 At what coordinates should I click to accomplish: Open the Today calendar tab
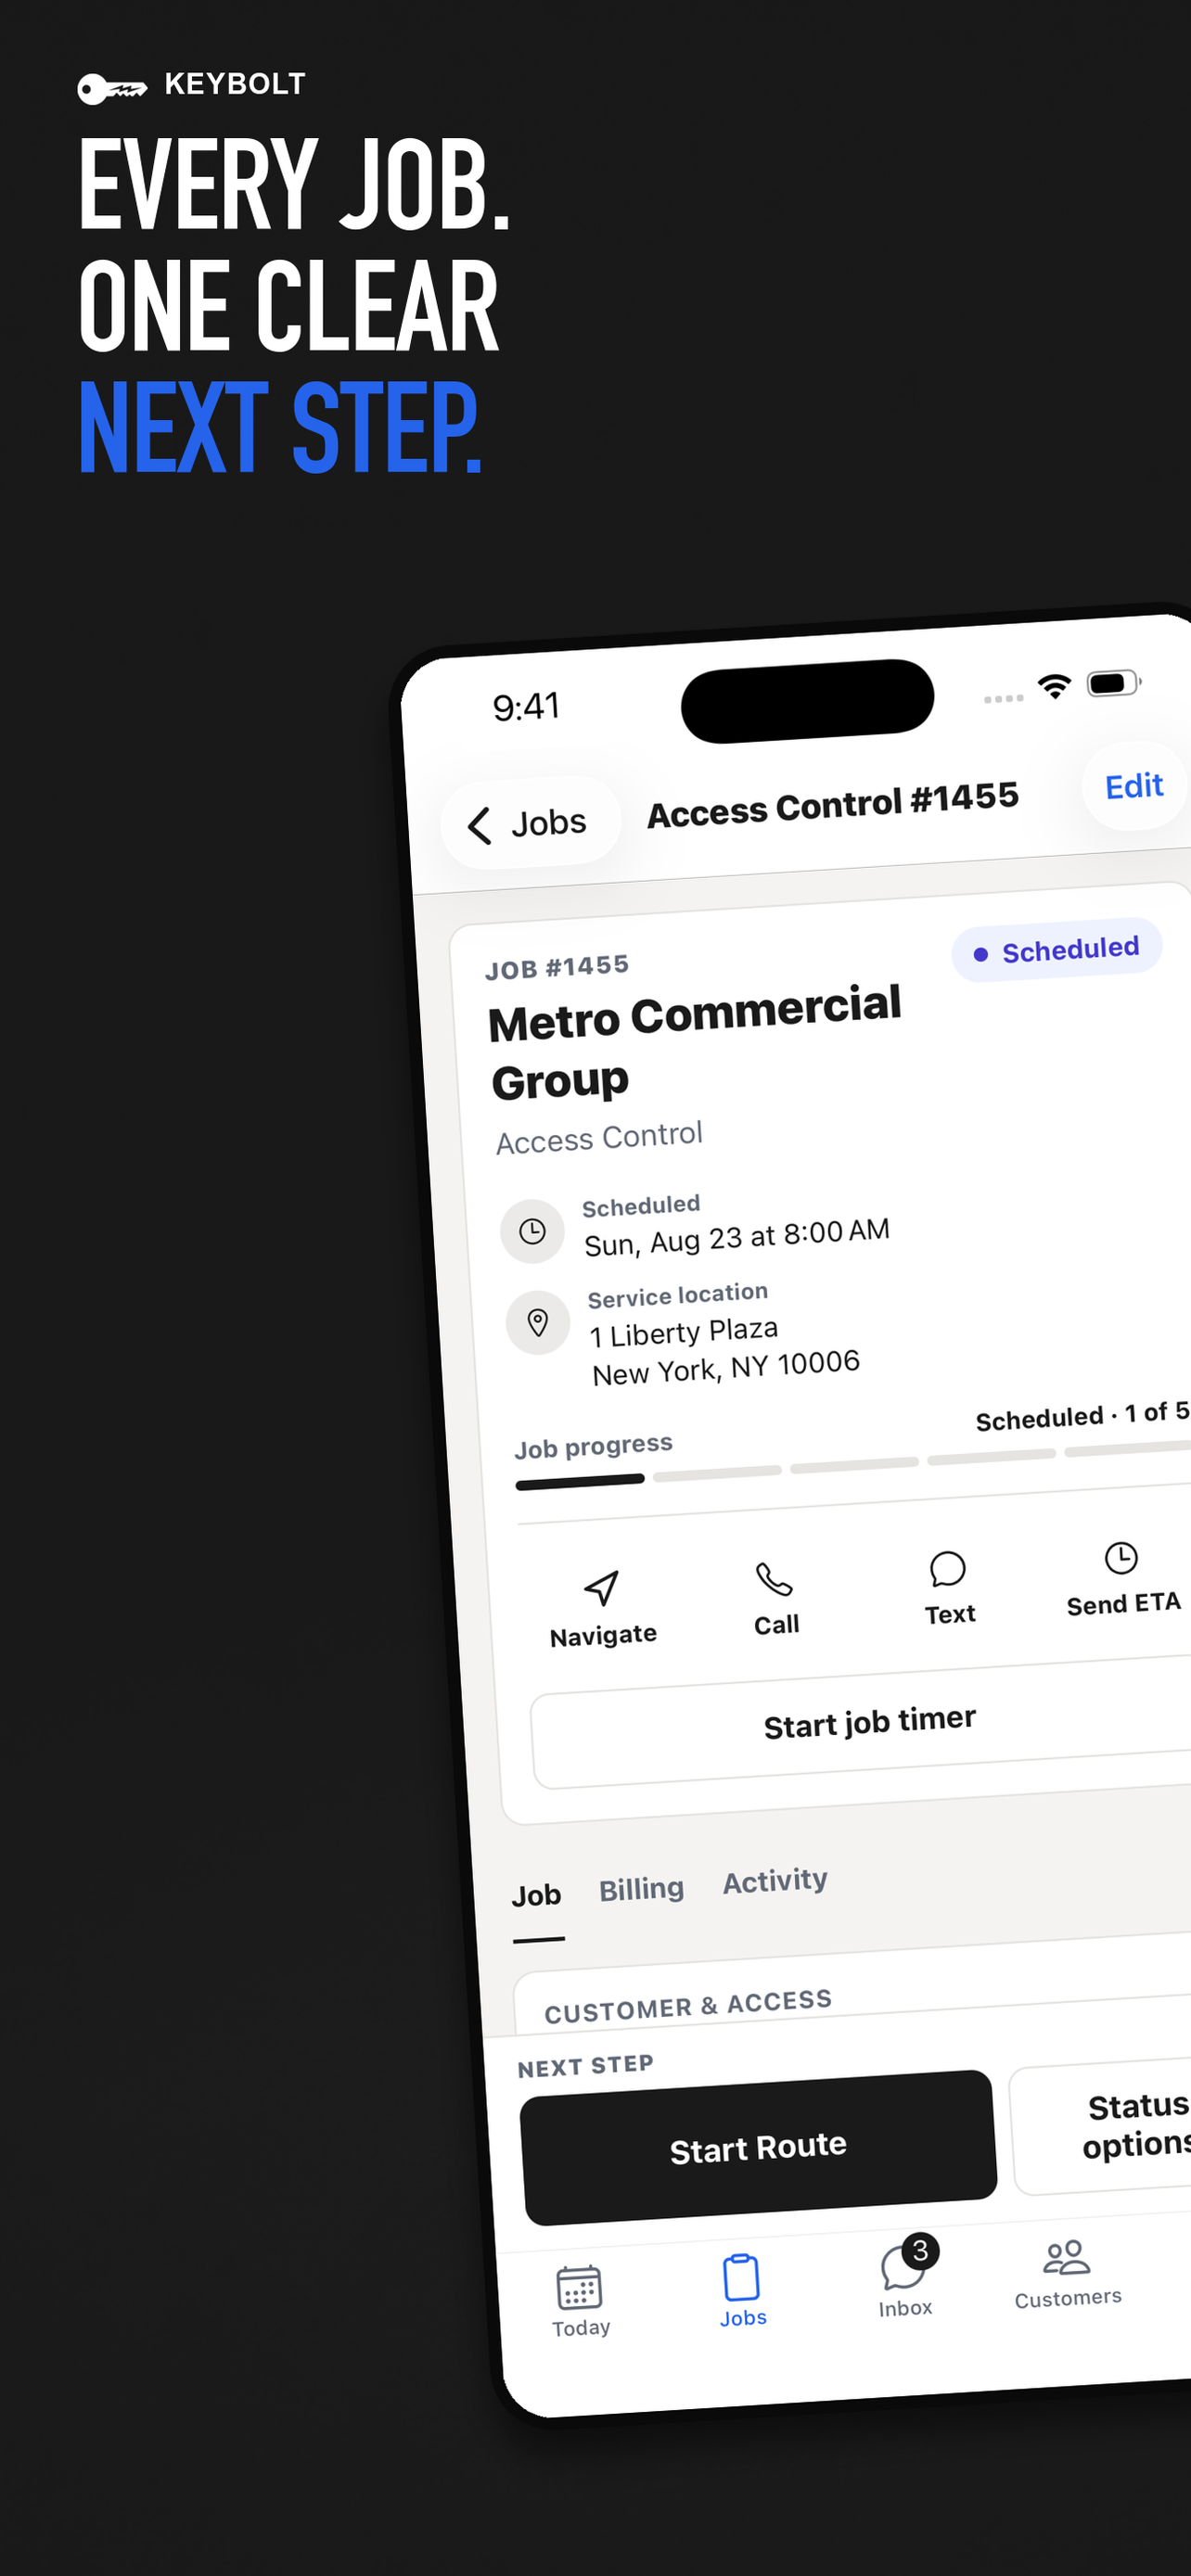pos(580,2301)
